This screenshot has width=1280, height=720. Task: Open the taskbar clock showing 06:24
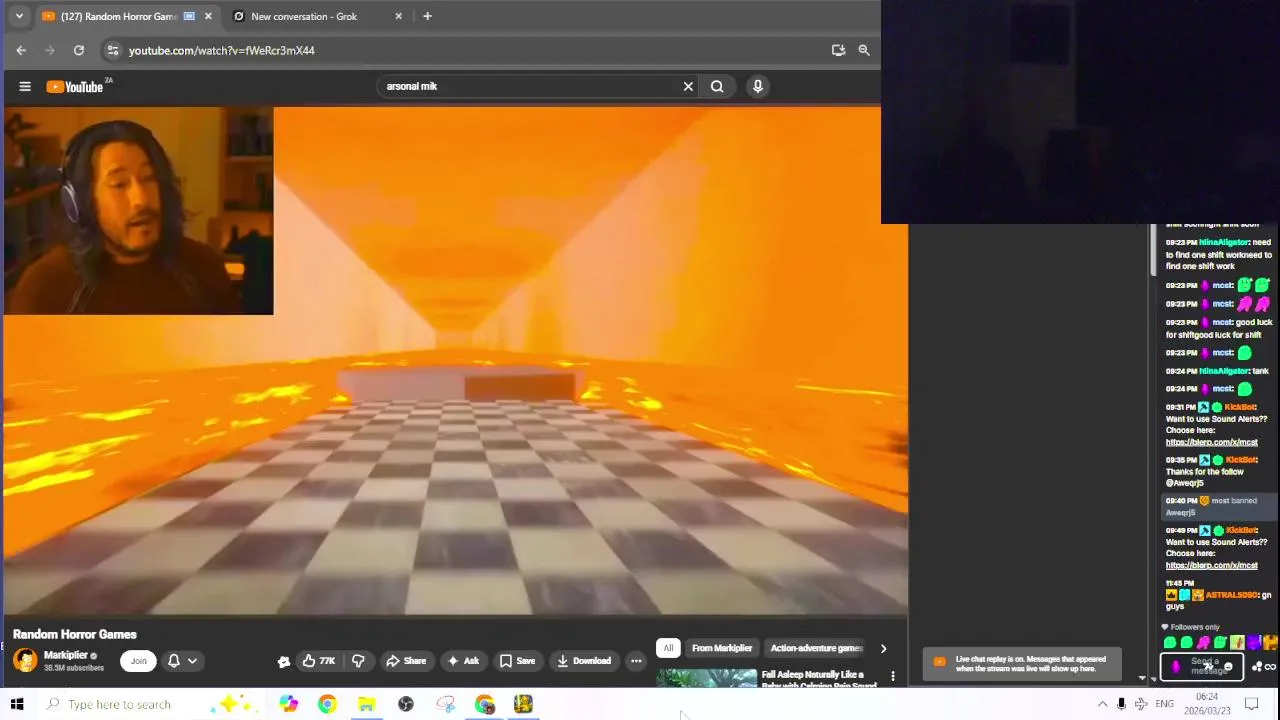(x=1207, y=704)
